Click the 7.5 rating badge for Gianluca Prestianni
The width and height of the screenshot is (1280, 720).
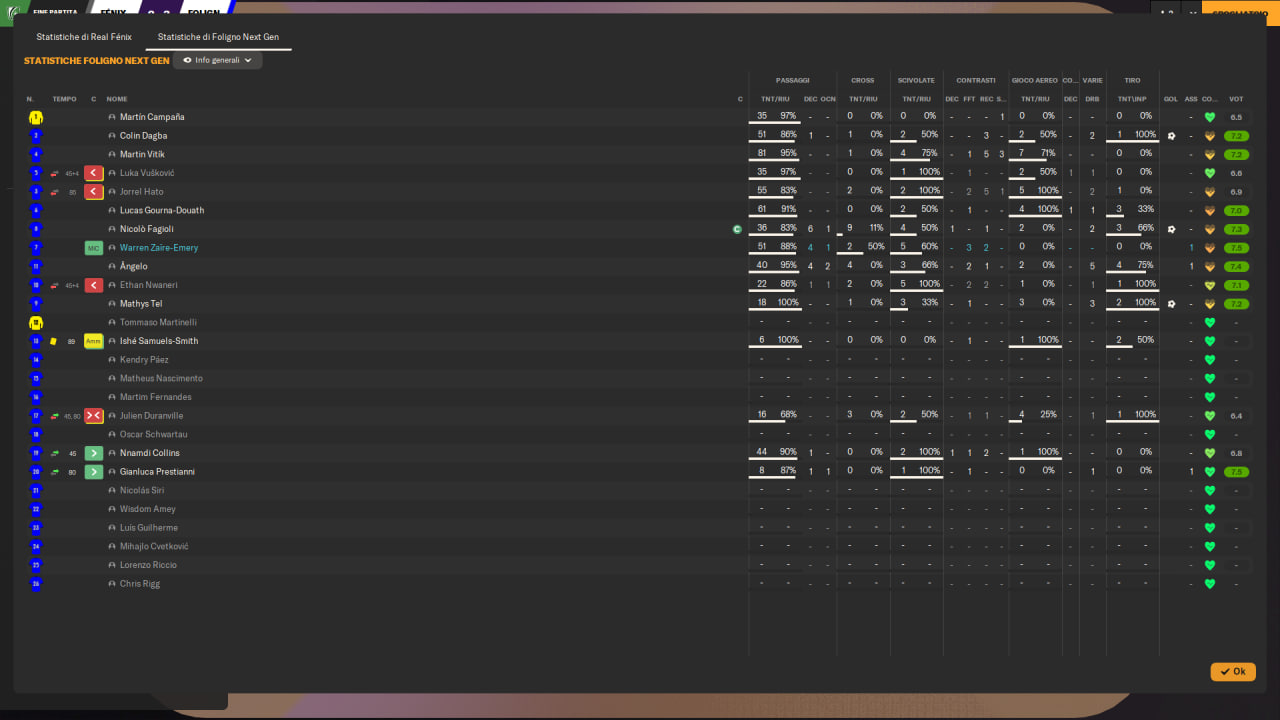point(1236,472)
